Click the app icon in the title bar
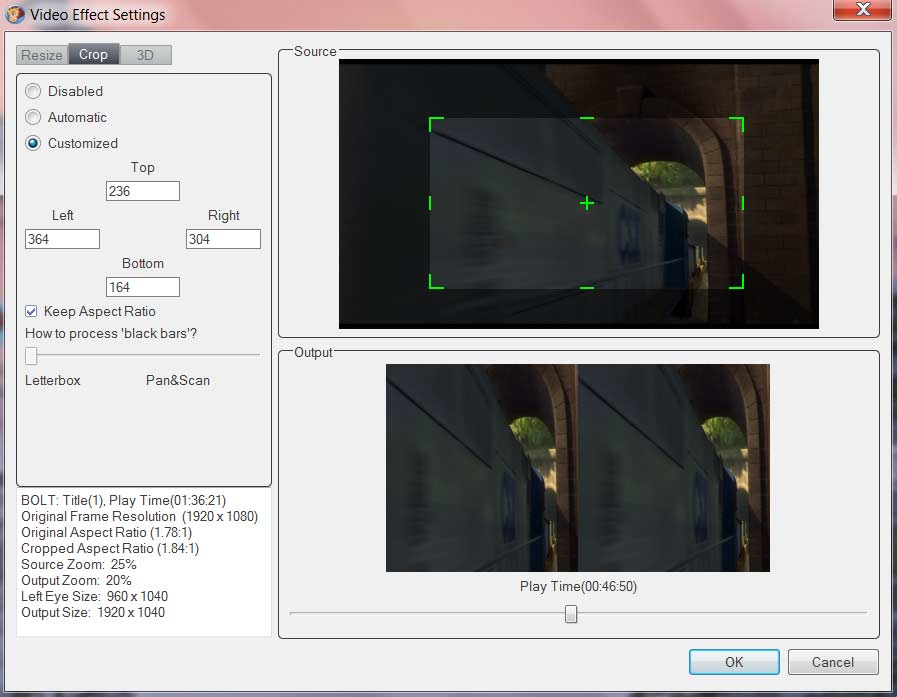 [14, 14]
